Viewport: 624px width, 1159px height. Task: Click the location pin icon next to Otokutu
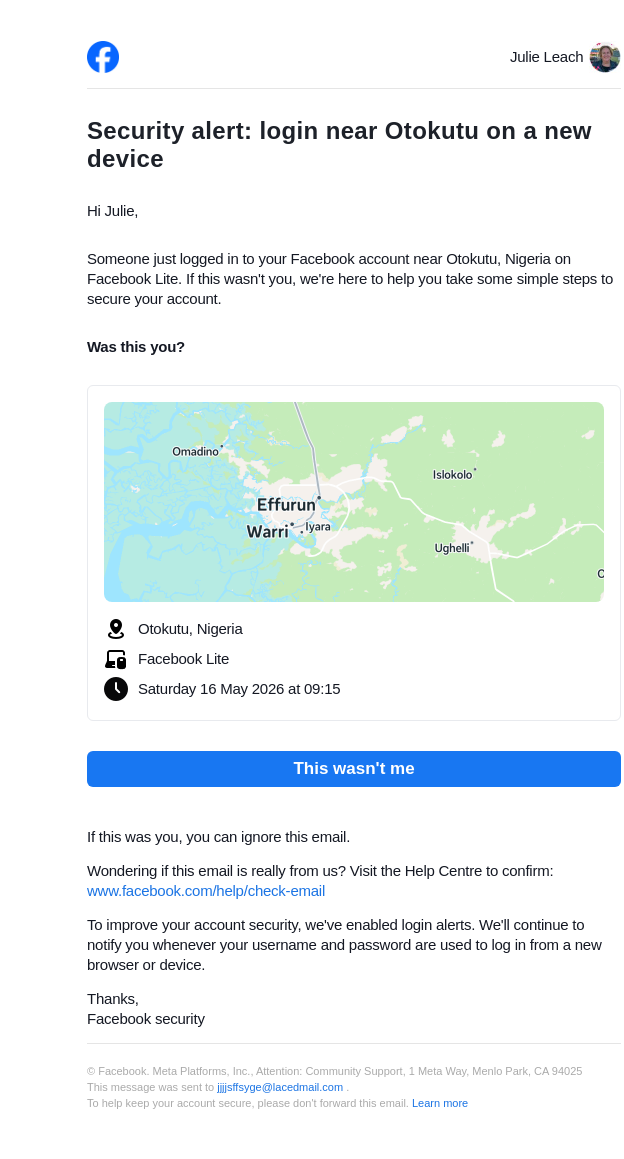[115, 629]
